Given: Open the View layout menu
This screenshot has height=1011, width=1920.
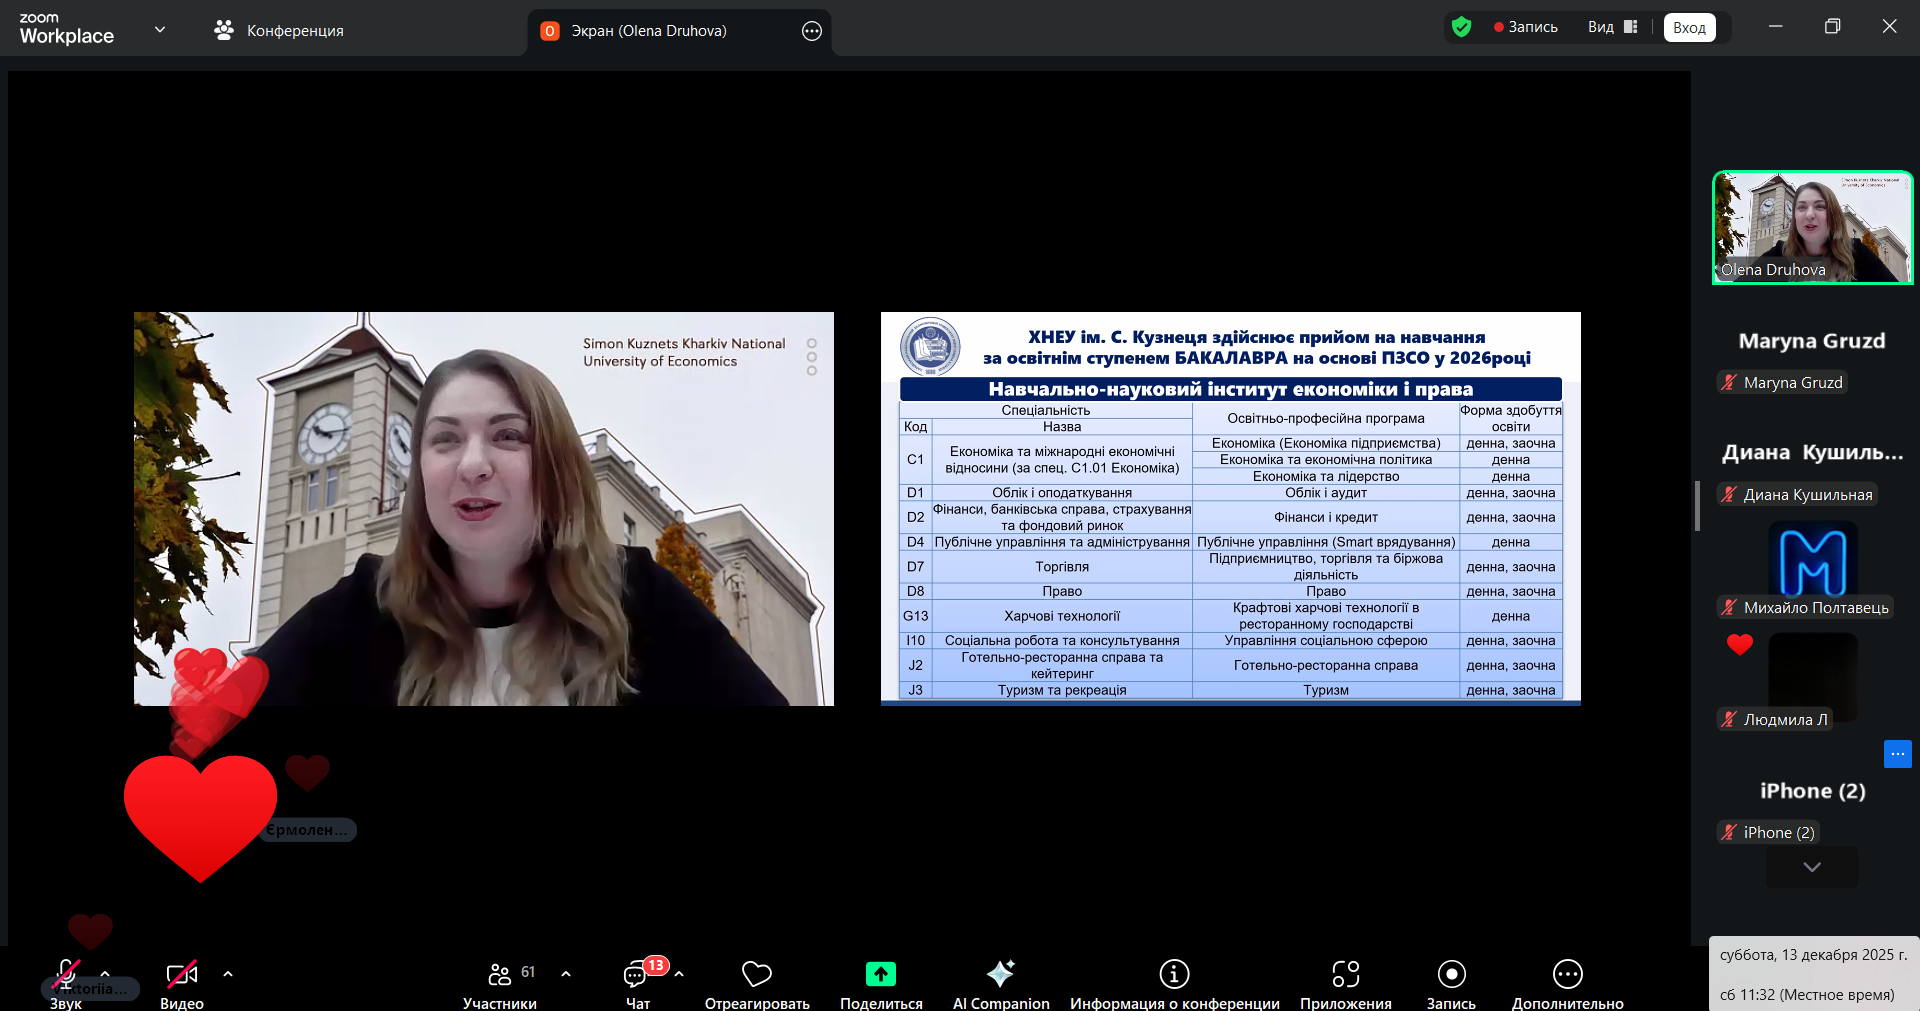Looking at the screenshot, I should tap(1612, 27).
